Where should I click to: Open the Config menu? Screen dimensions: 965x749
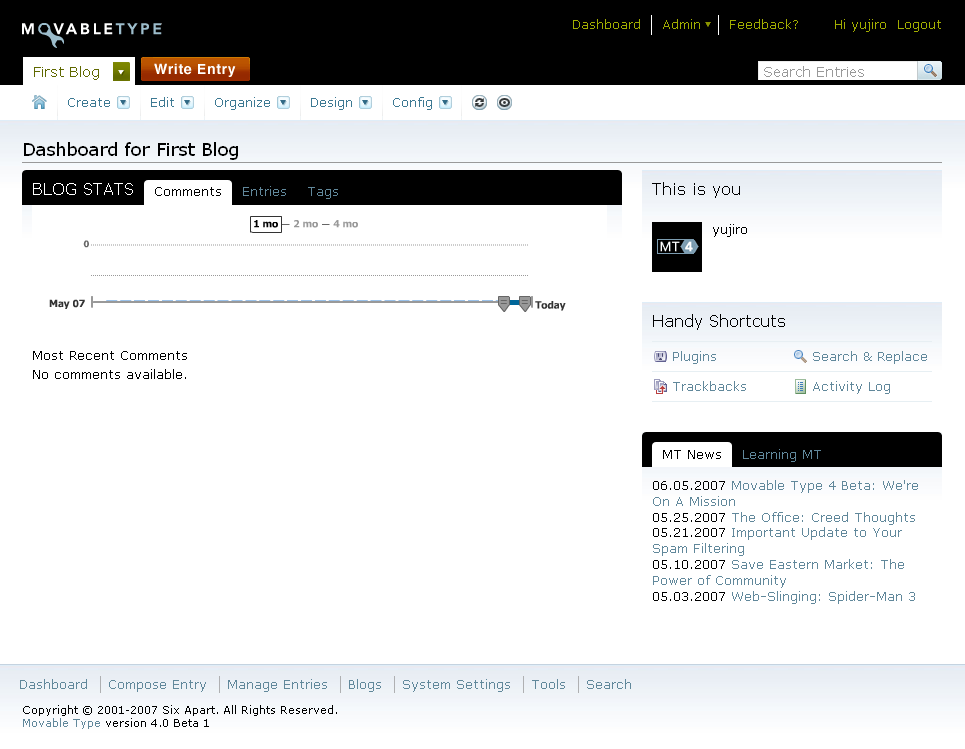412,103
